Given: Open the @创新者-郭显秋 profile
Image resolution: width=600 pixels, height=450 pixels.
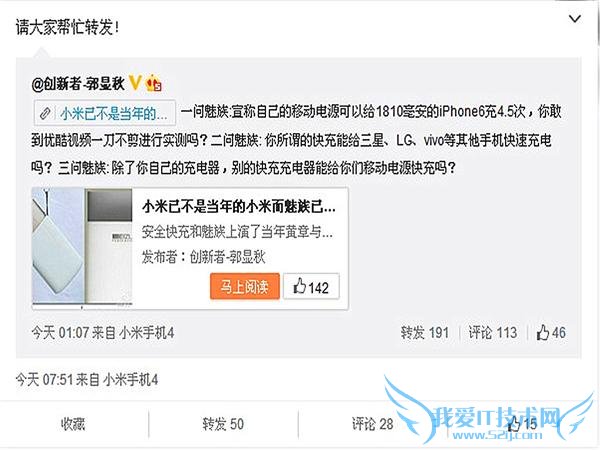Looking at the screenshot, I should (x=78, y=83).
